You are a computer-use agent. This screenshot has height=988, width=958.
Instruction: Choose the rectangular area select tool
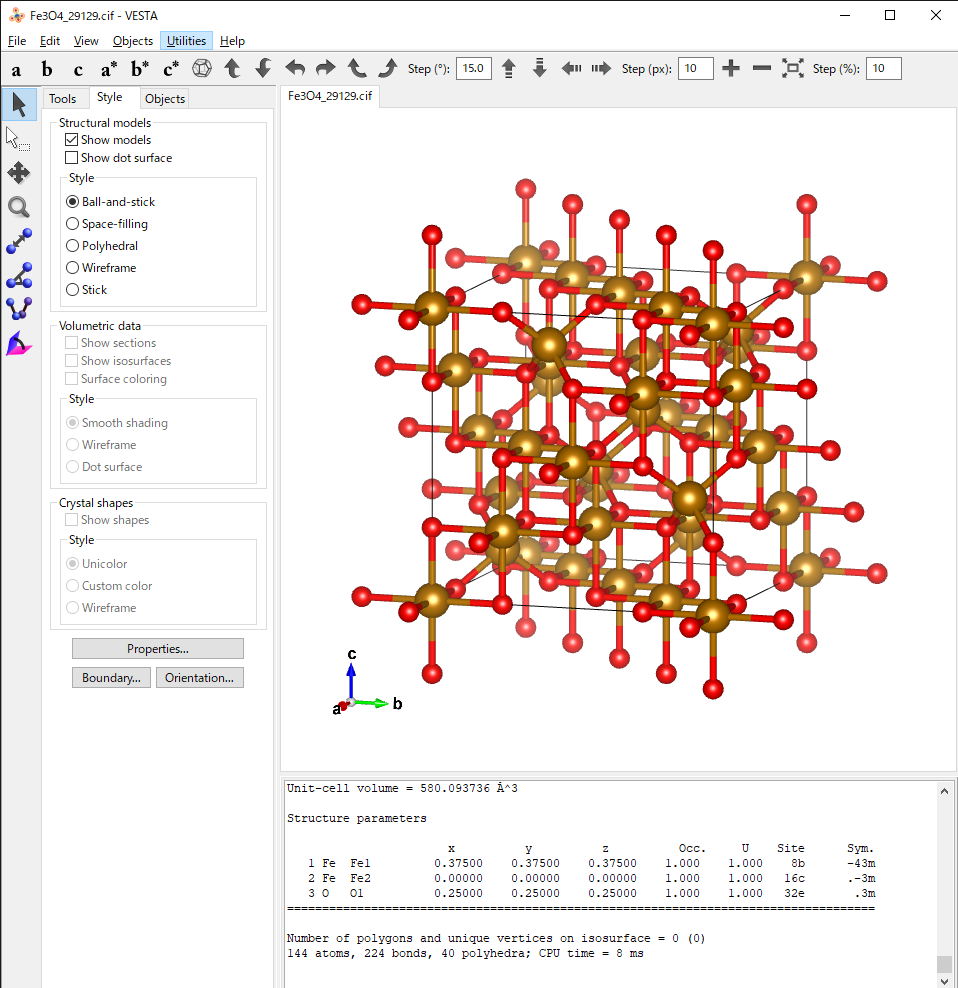[19, 139]
